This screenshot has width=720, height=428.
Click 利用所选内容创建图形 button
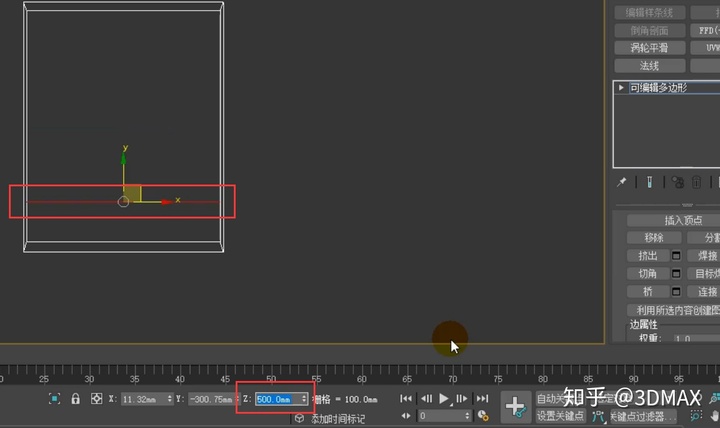click(x=674, y=310)
